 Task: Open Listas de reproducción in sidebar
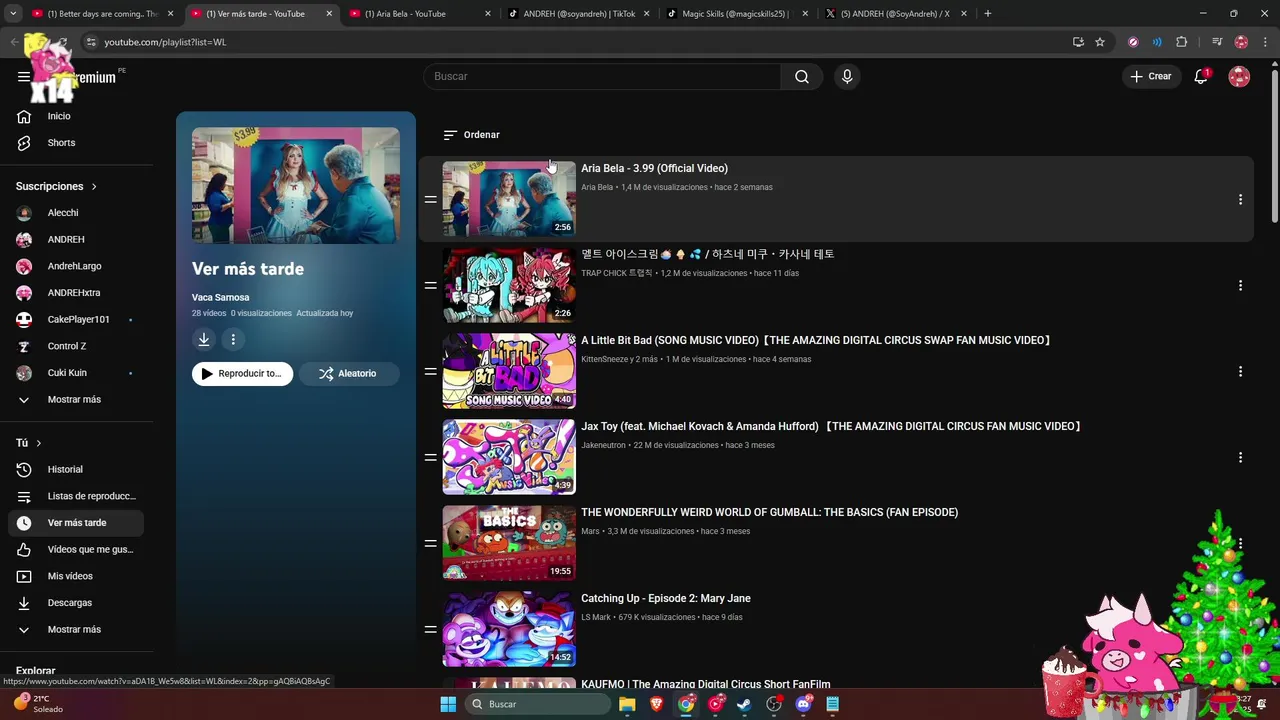click(x=76, y=497)
